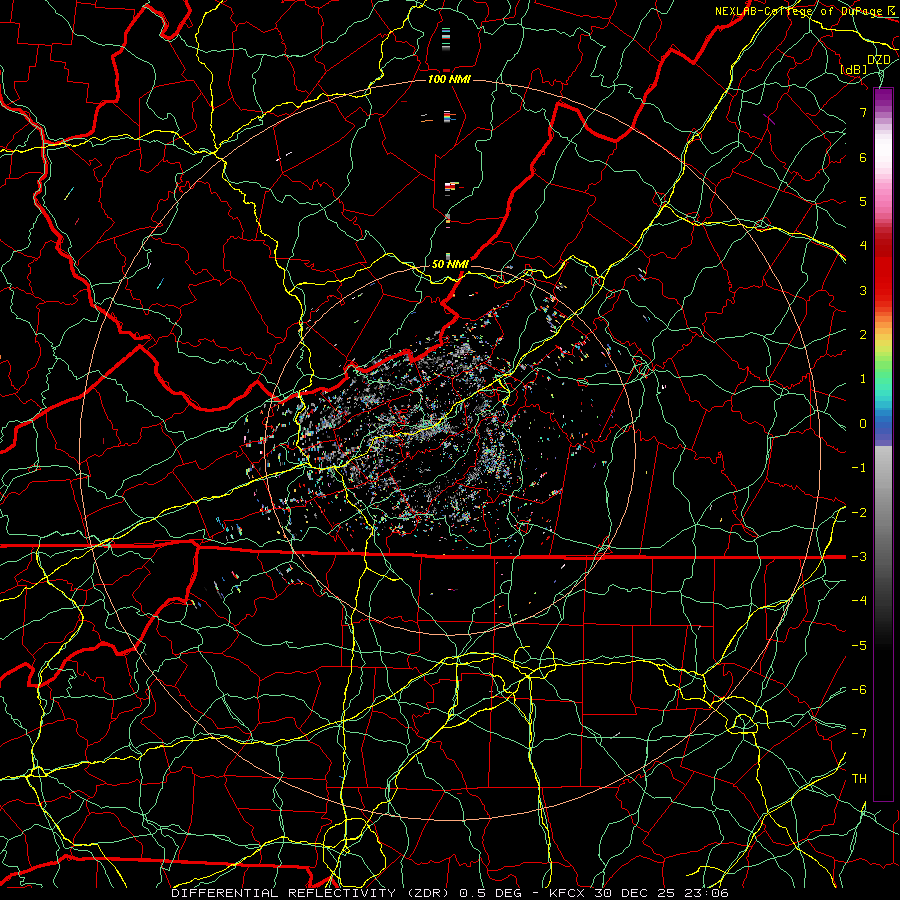Select the ZDR color scale bar
900x900 pixels.
point(883,445)
